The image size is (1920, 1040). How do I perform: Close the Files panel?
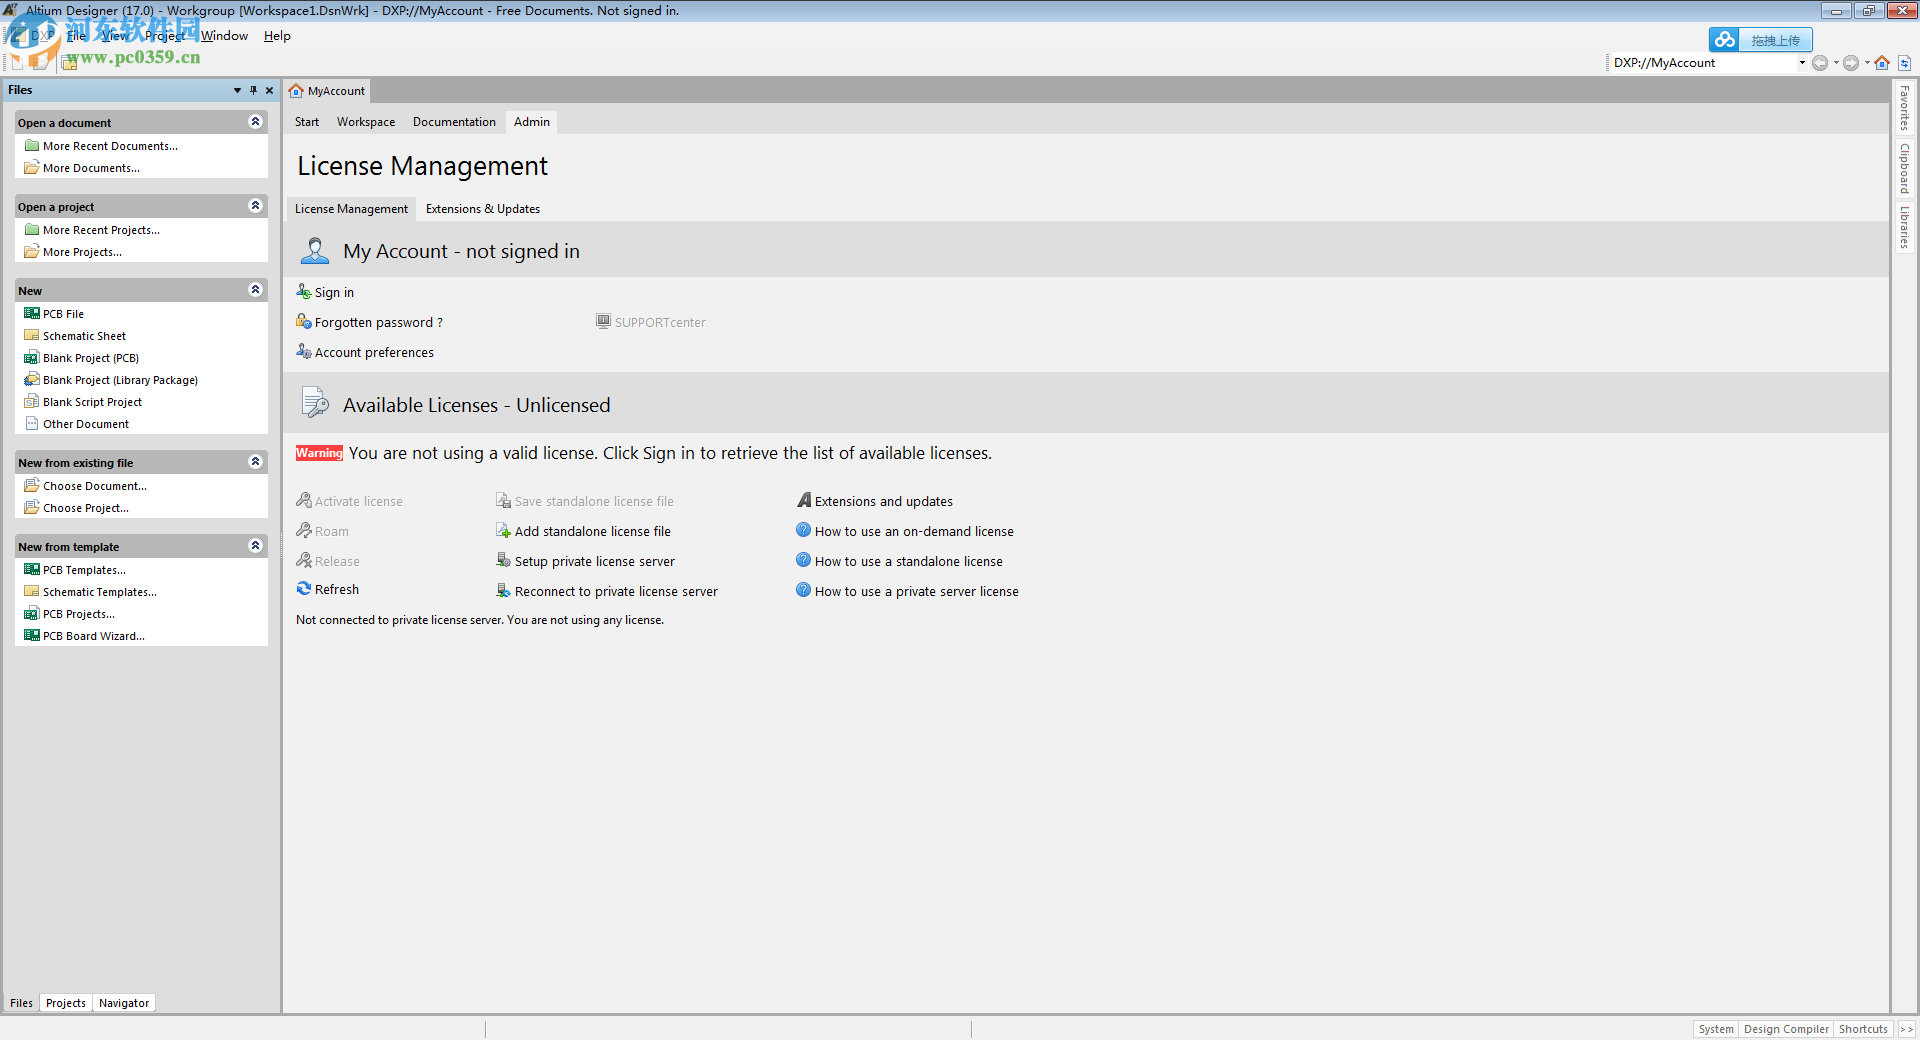click(x=270, y=90)
